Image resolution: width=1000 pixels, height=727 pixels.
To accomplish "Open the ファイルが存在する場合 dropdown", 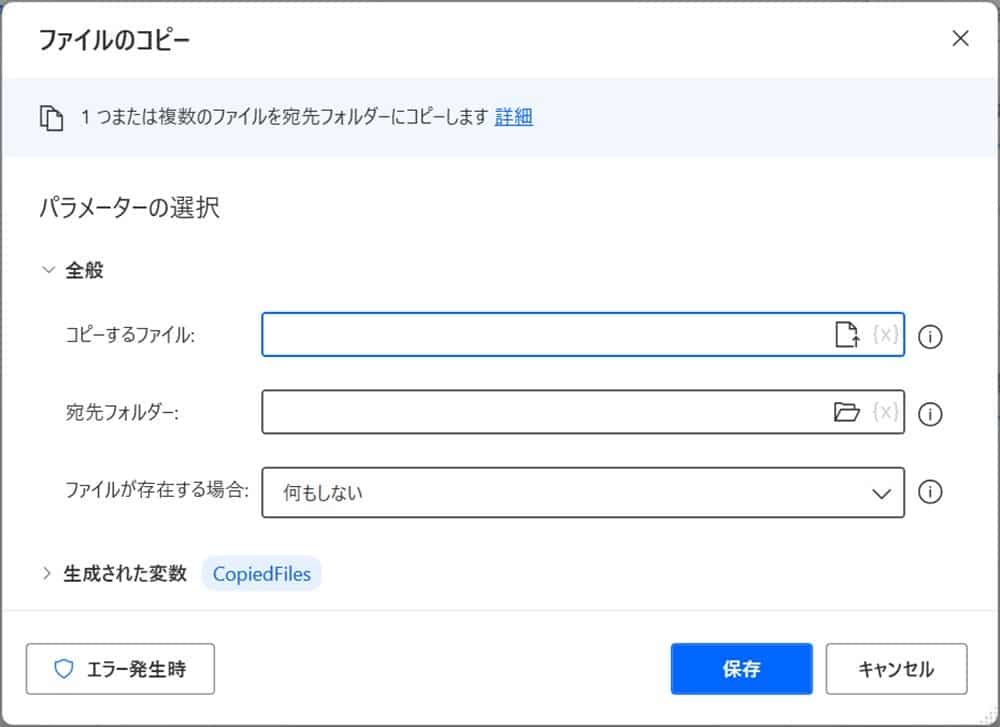I will tap(879, 492).
